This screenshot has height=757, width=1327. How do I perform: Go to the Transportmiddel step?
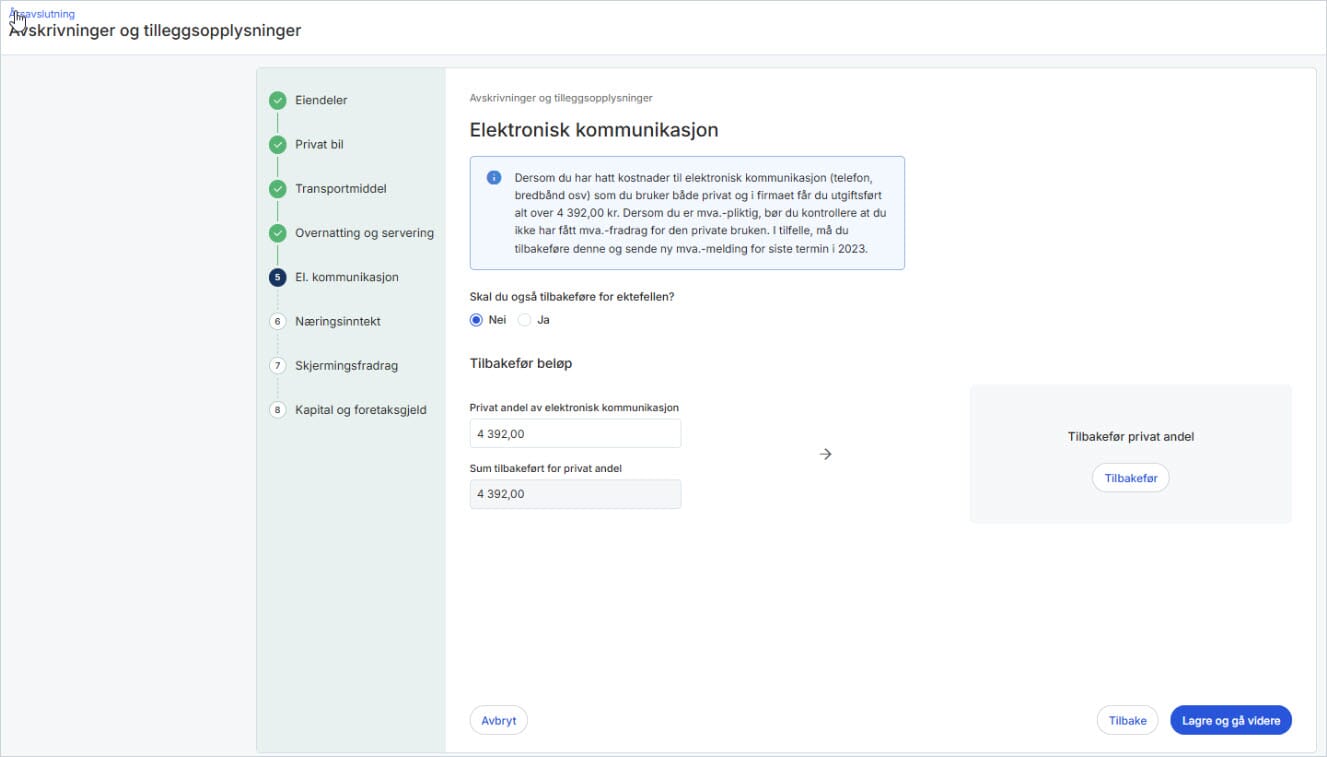pos(340,188)
